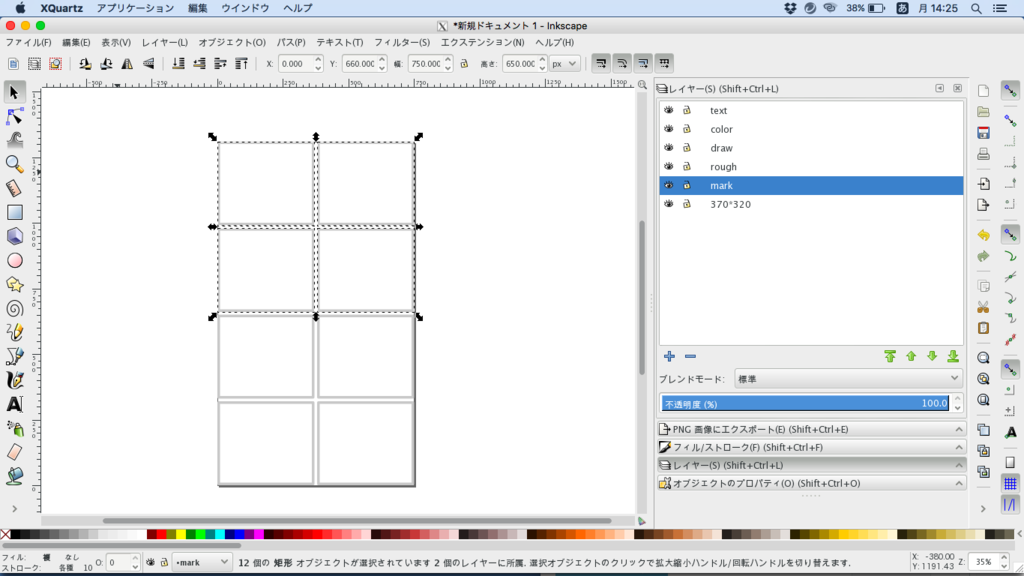Viewport: 1024px width, 576px height.
Task: Open the blend mode dropdown
Action: click(x=848, y=379)
